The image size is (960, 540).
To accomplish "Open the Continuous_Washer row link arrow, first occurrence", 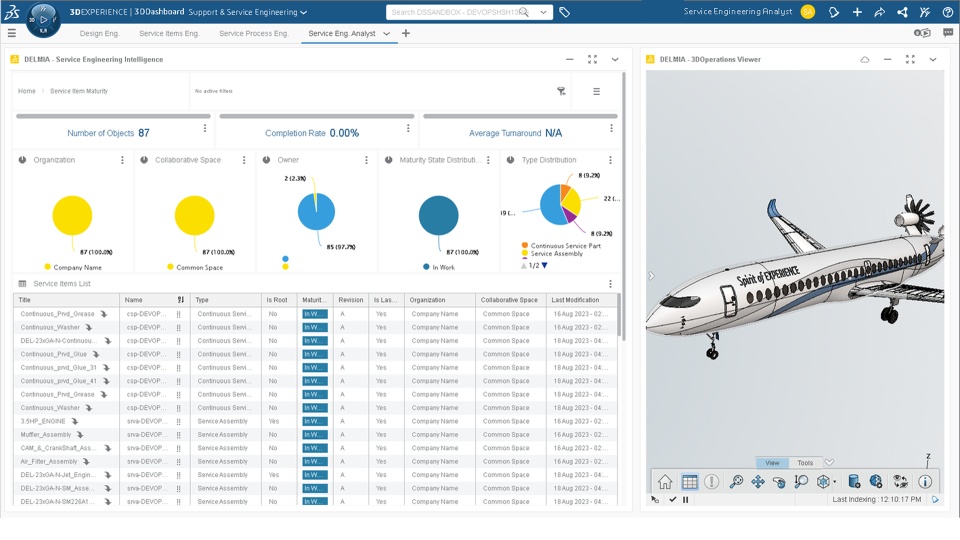I will coord(89,328).
